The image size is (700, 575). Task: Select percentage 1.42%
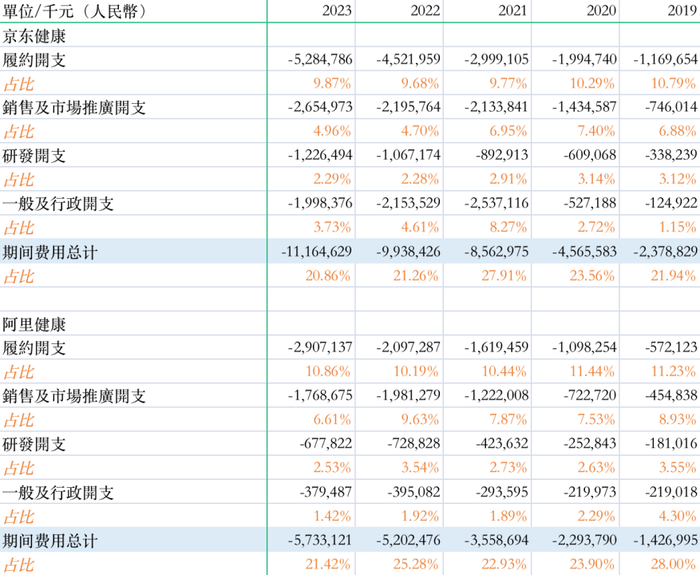coord(332,516)
